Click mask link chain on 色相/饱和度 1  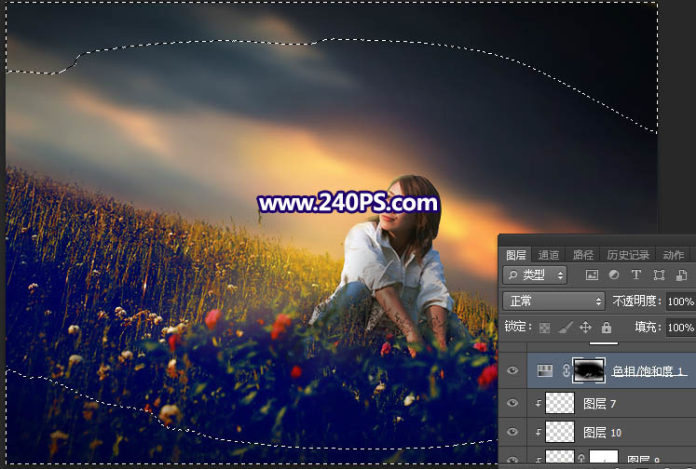[x=566, y=370]
